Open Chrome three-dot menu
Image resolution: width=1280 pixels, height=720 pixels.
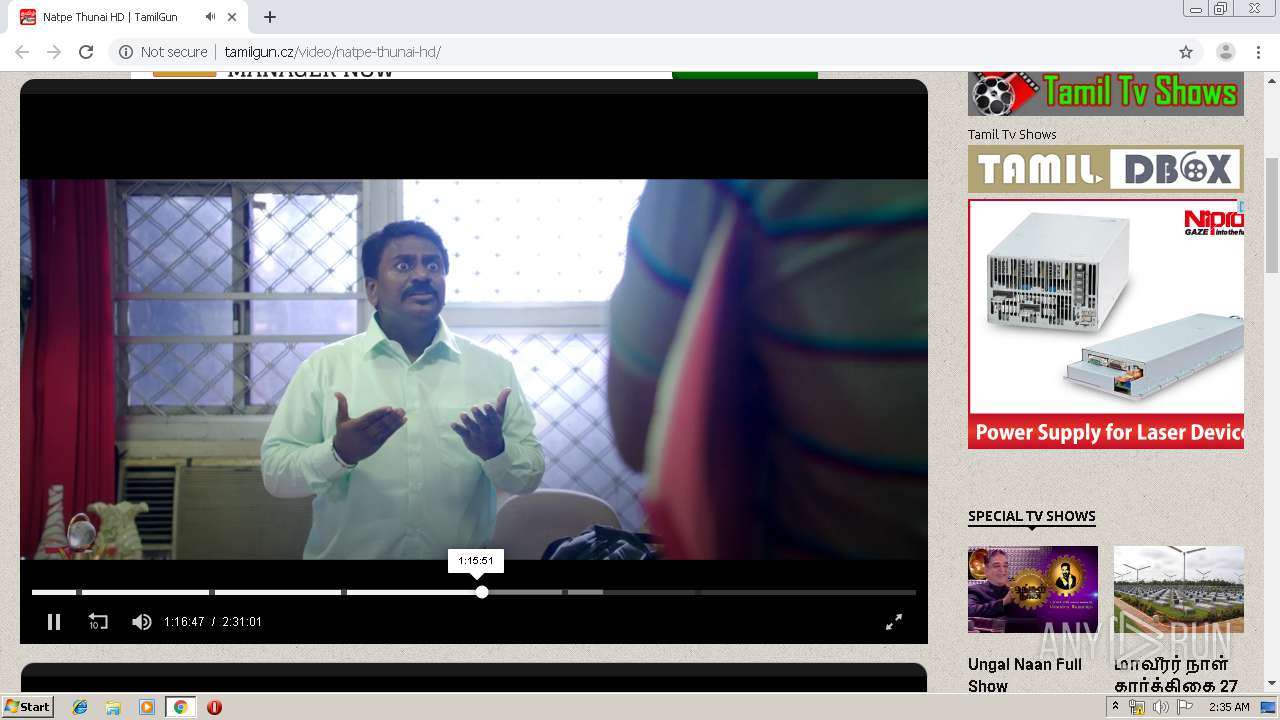(x=1258, y=52)
